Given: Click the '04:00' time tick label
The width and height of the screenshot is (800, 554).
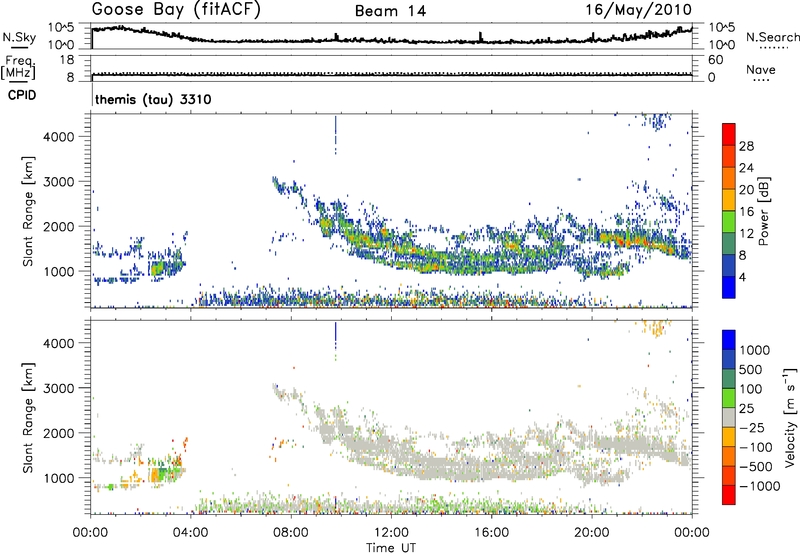Looking at the screenshot, I should tap(191, 533).
